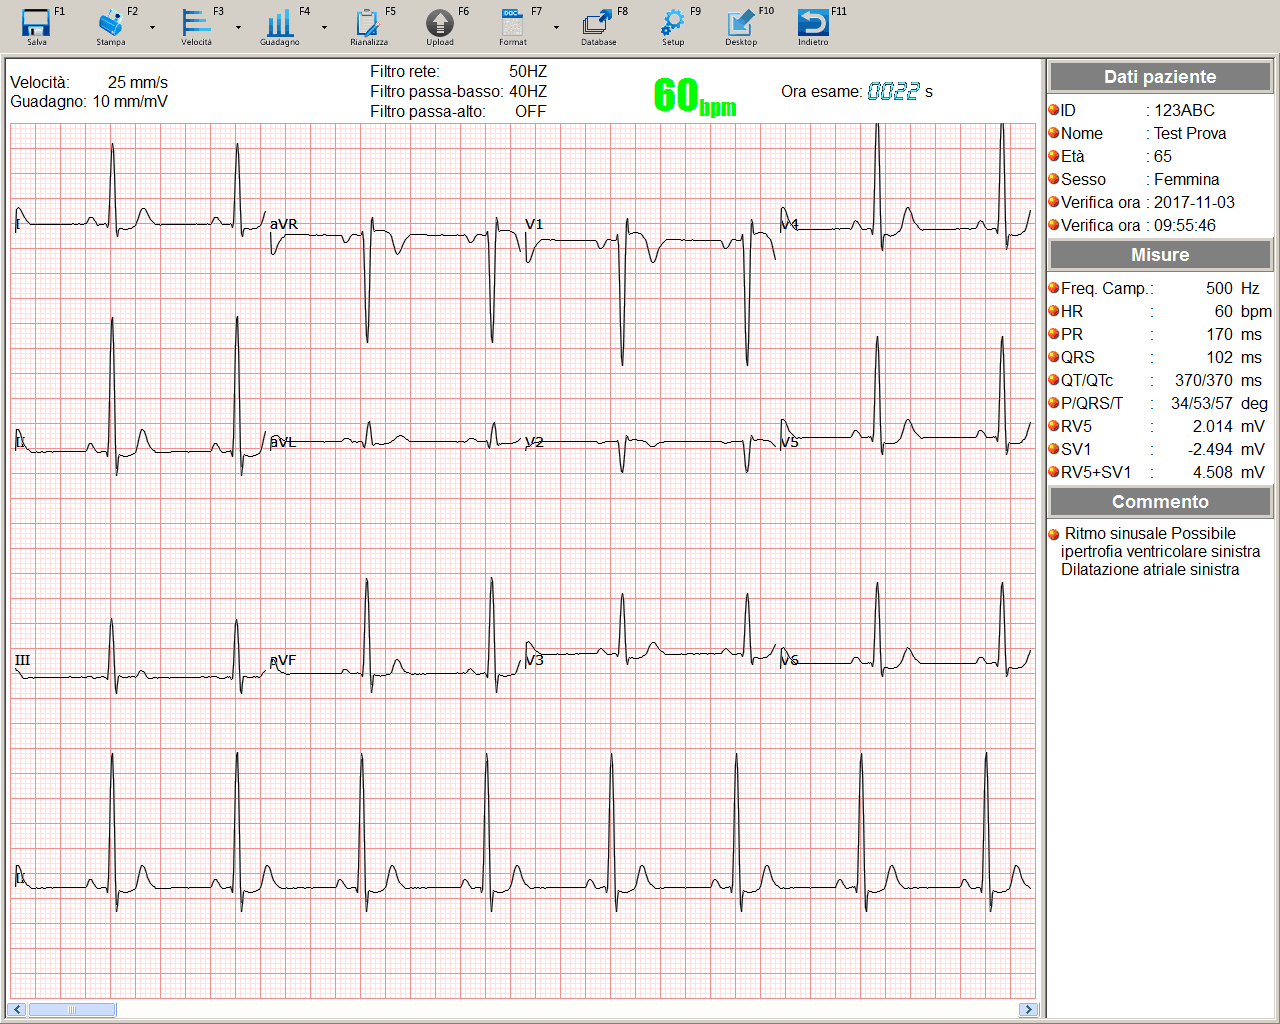Expand the Velocità dropdown arrow
The image size is (1280, 1024).
click(238, 28)
